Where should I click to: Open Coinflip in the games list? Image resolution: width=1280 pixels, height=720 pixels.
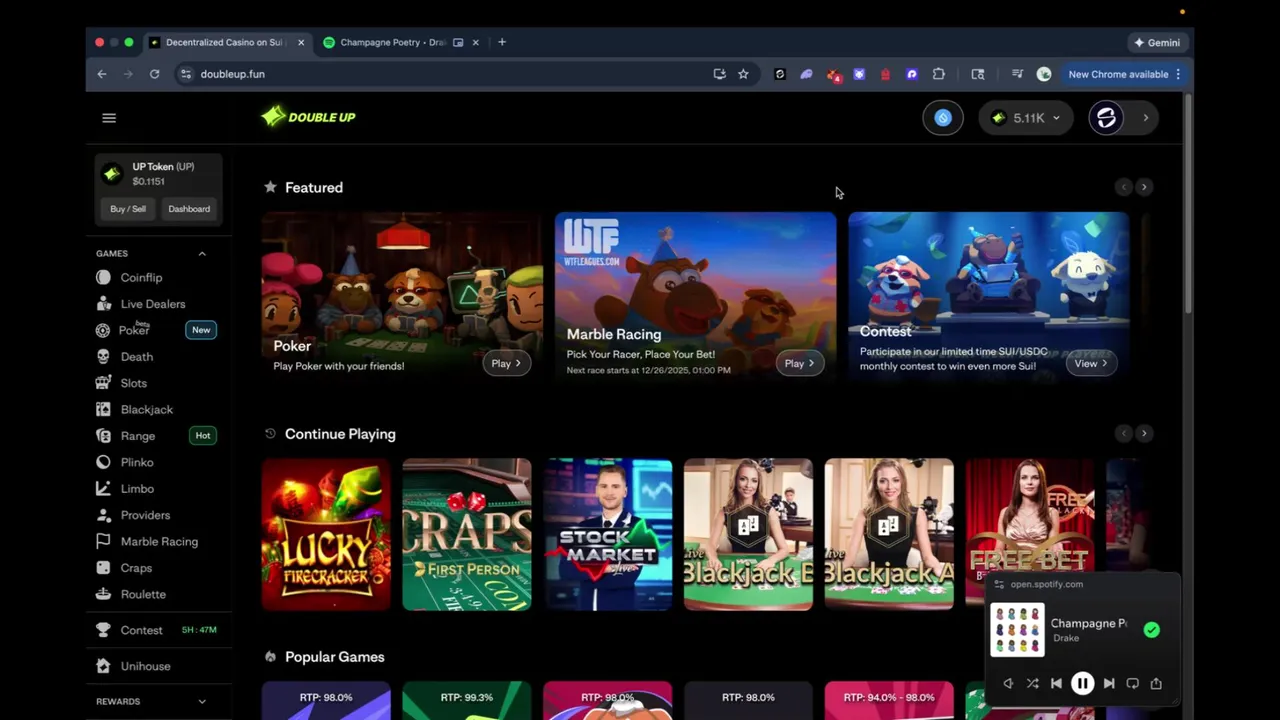[140, 277]
